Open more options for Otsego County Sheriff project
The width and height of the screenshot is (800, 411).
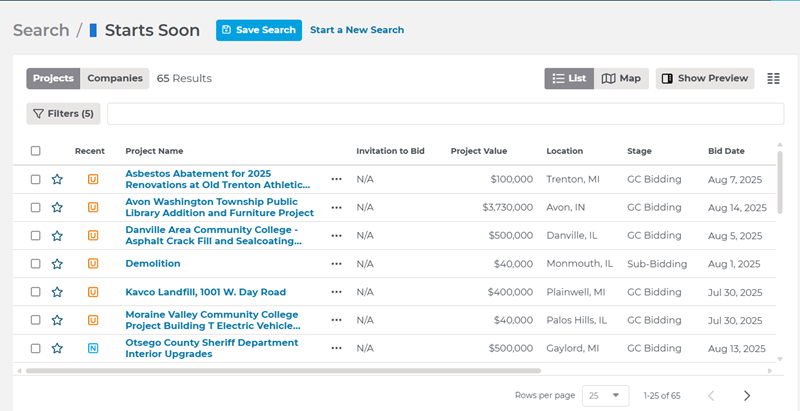(336, 348)
